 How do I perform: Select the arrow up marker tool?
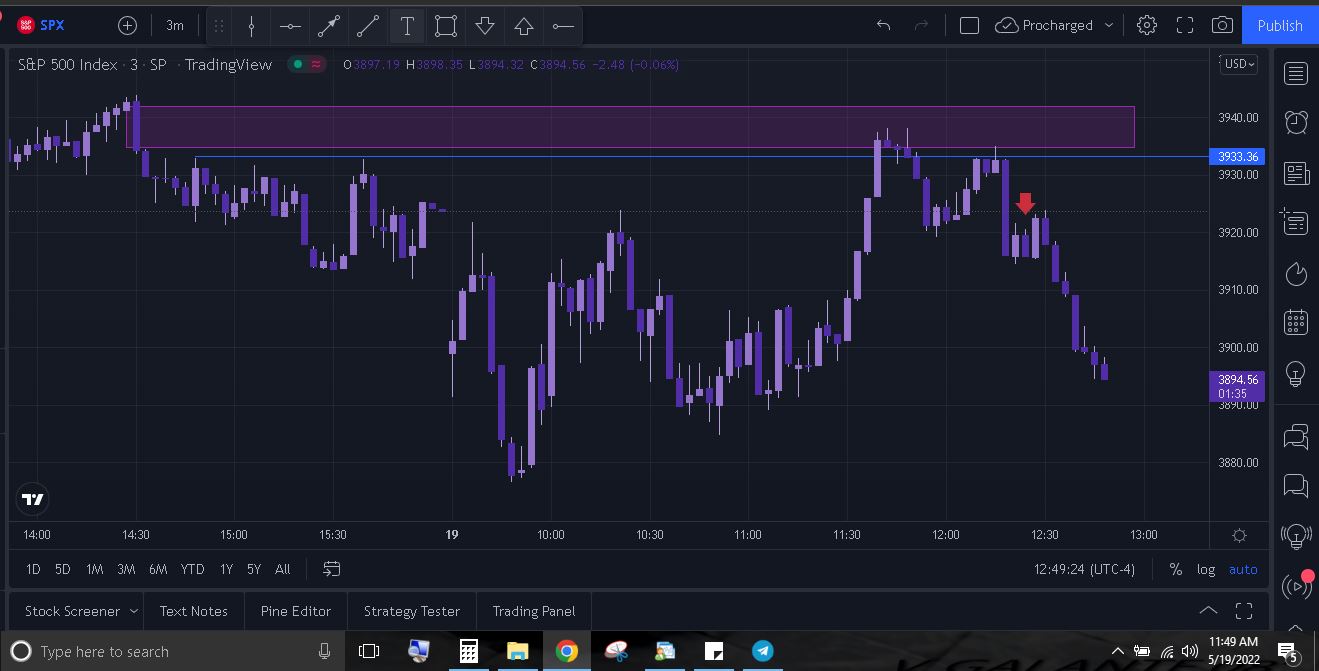[x=524, y=26]
